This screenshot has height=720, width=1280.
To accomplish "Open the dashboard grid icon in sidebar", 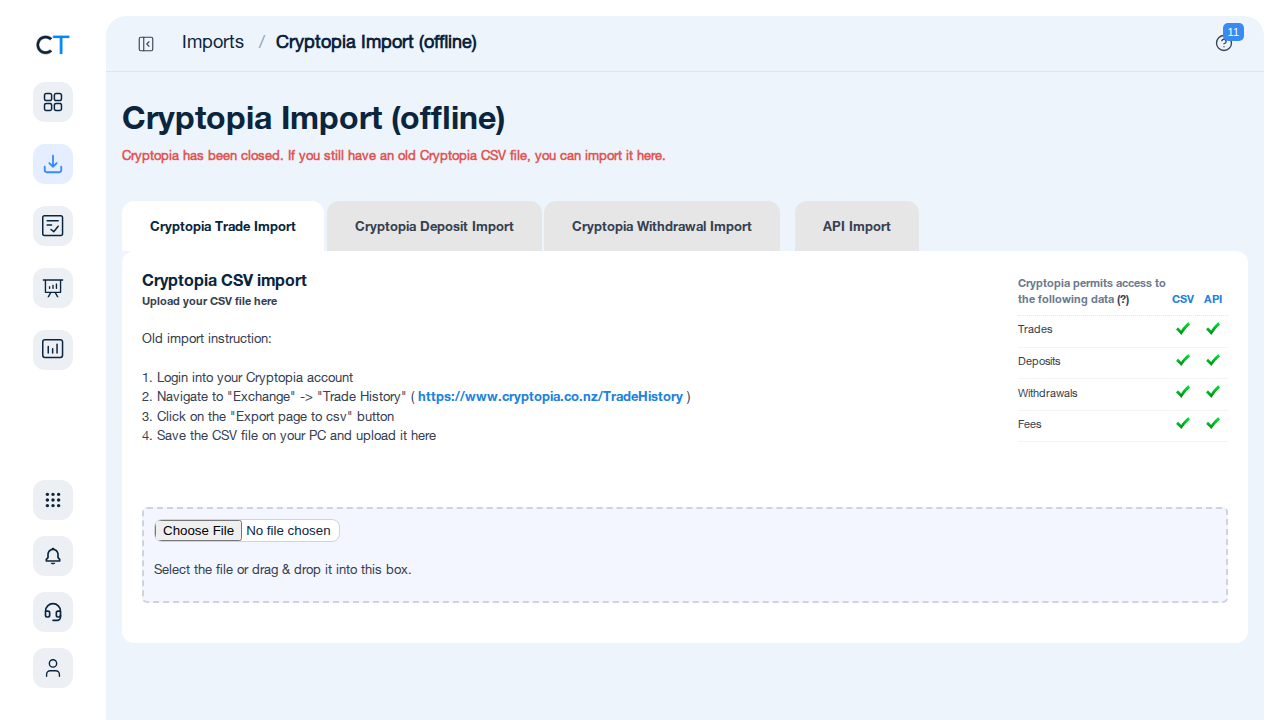I will click(53, 102).
